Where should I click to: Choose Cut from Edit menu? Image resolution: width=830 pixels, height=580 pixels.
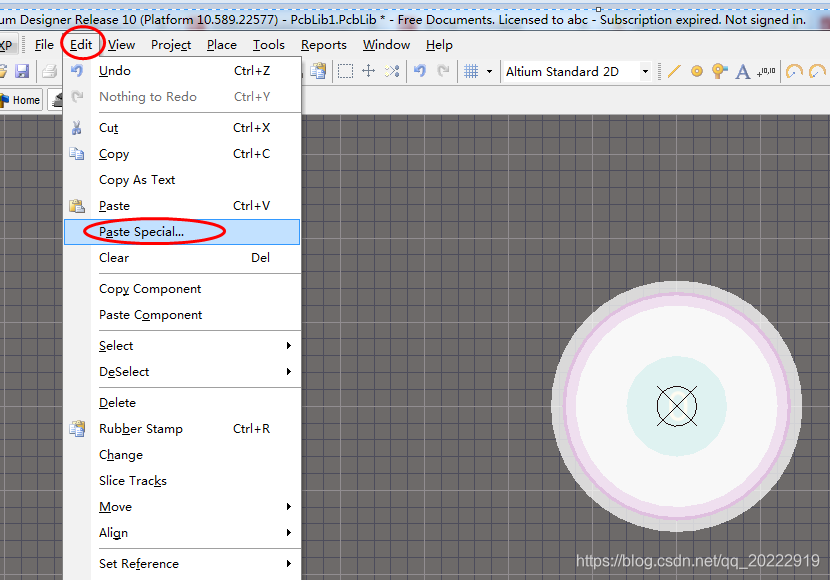coord(183,128)
